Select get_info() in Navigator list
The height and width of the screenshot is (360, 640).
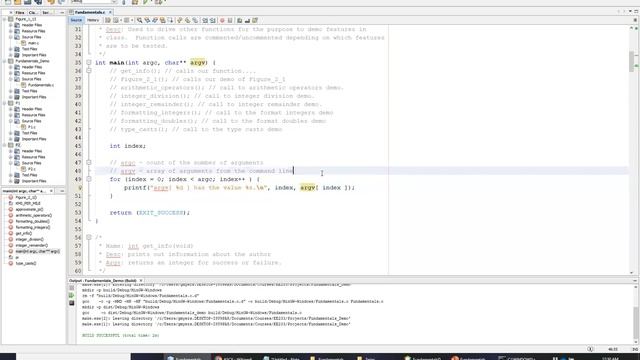pos(23,233)
